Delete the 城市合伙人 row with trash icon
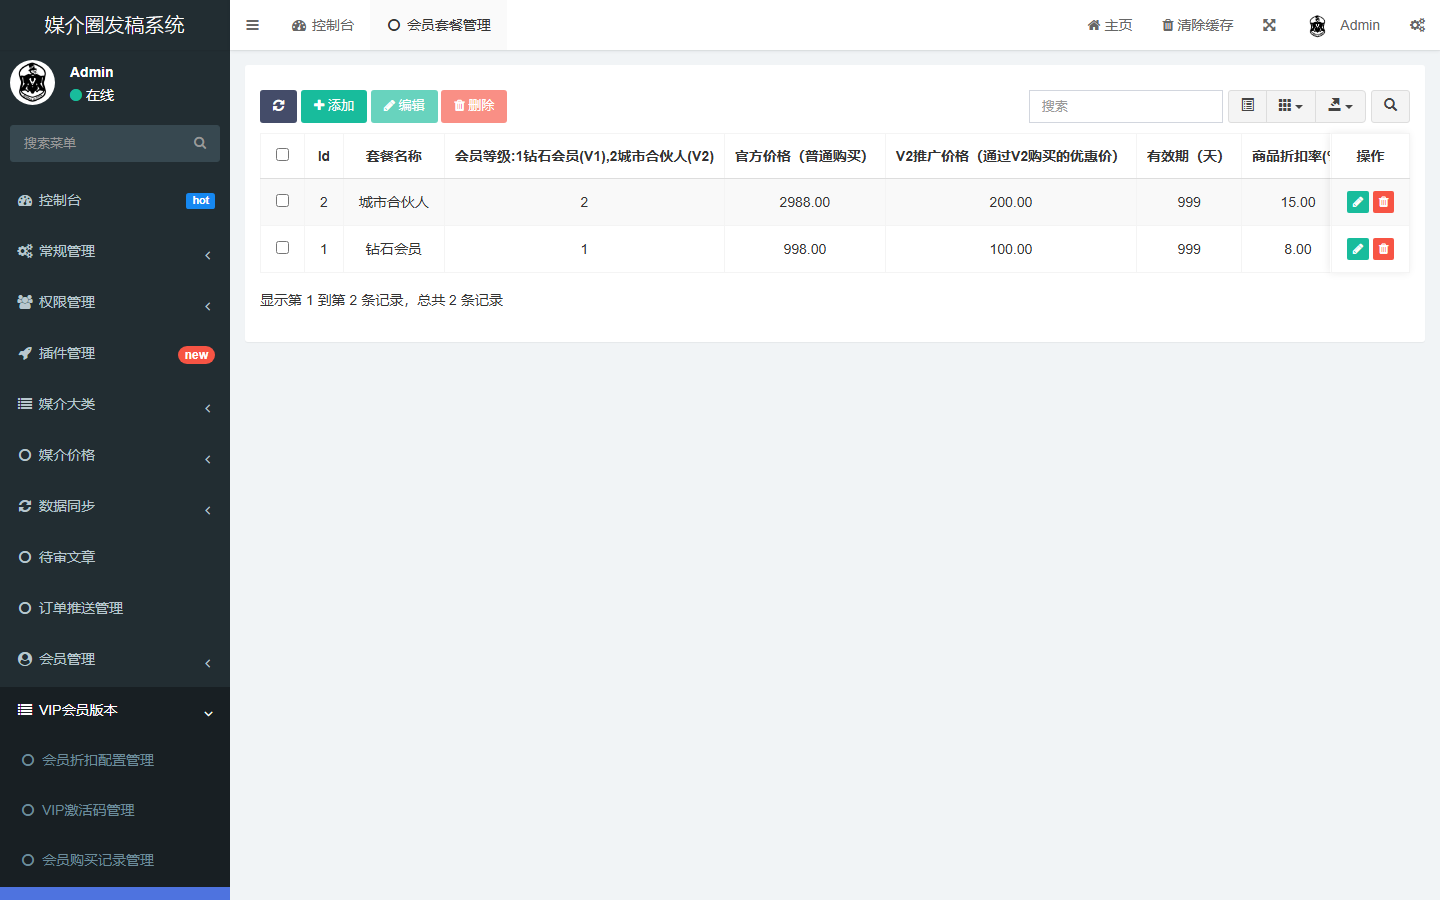 (1383, 202)
